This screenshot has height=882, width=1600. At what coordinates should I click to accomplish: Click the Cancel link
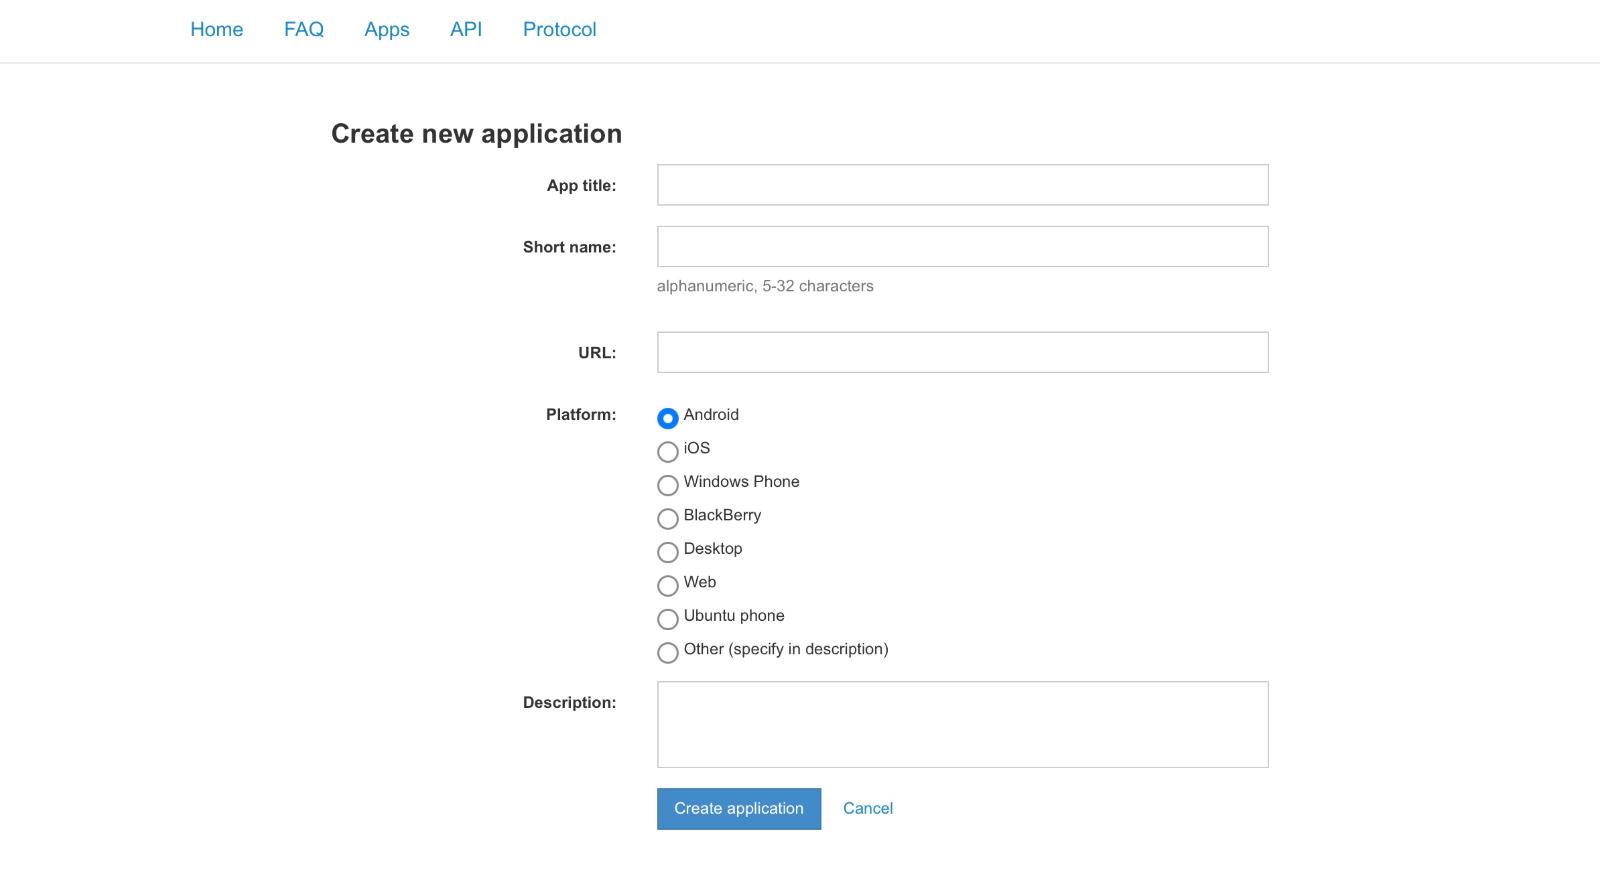pos(867,809)
